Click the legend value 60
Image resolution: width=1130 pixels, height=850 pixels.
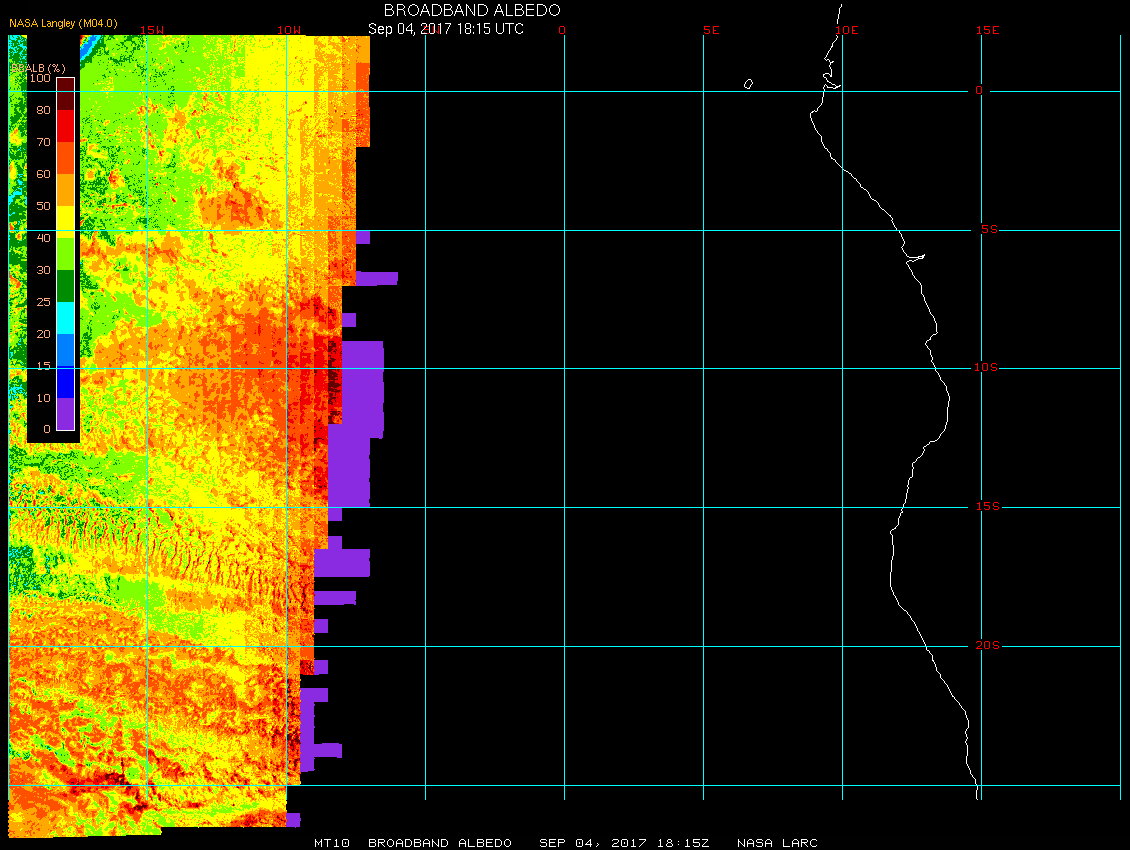tap(43, 174)
